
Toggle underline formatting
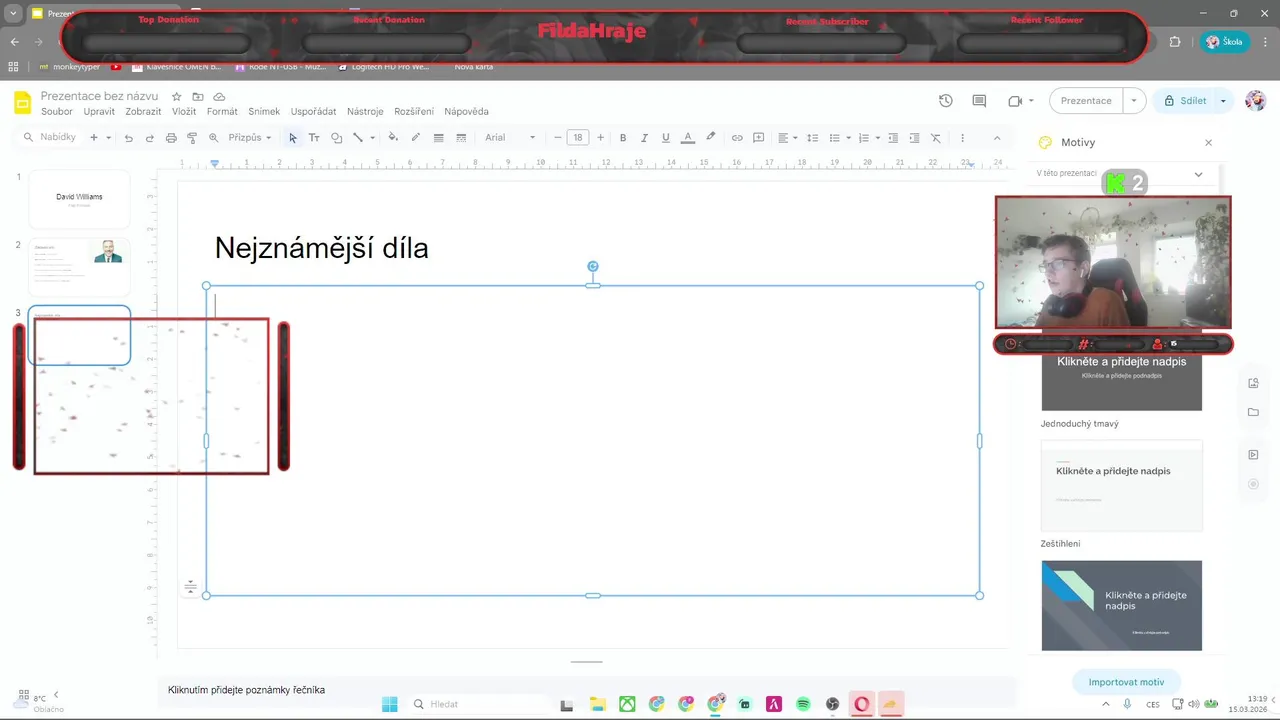point(665,138)
